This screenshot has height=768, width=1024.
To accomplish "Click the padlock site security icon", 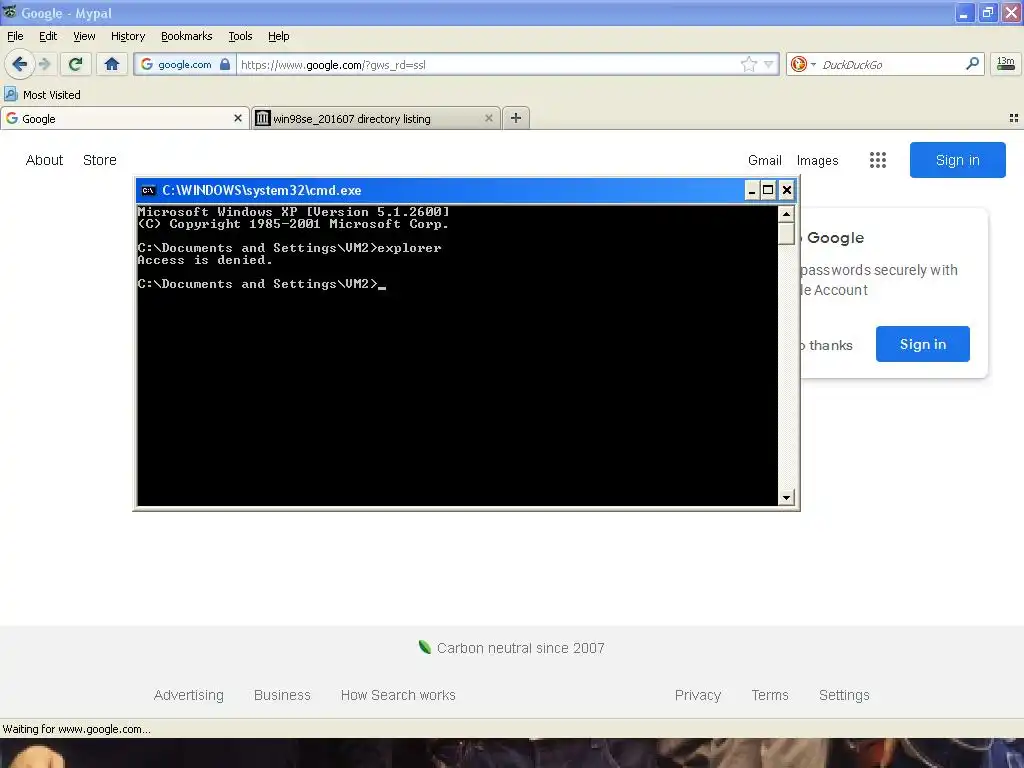I will (x=225, y=64).
